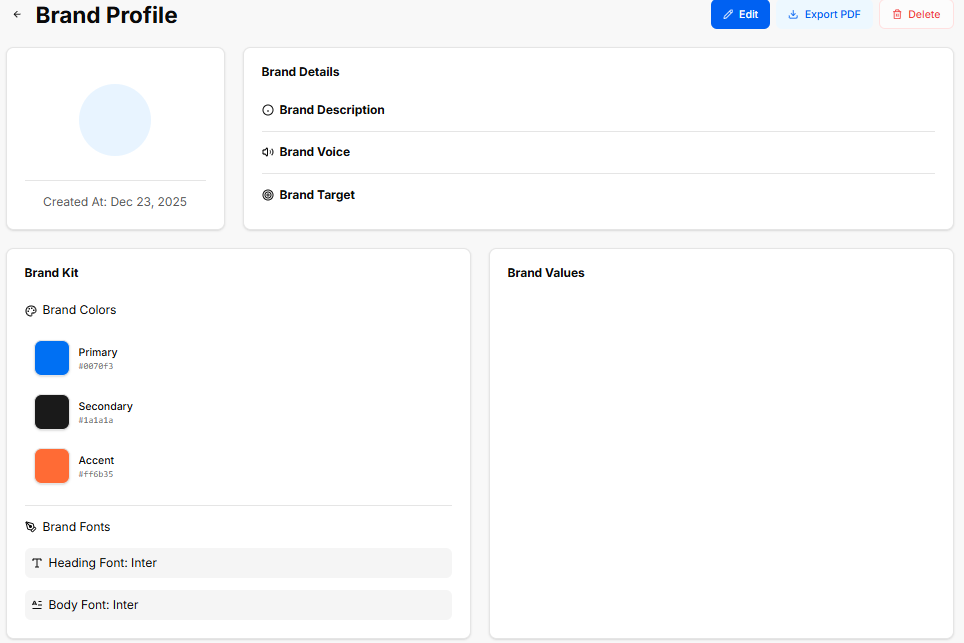
Task: Click the Brand Details card title
Action: (301, 72)
